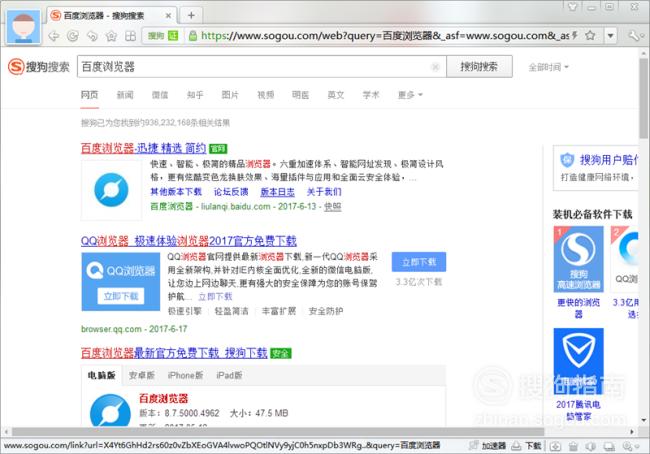
Task: Open the 下载 downloads status bar item
Action: (526, 446)
